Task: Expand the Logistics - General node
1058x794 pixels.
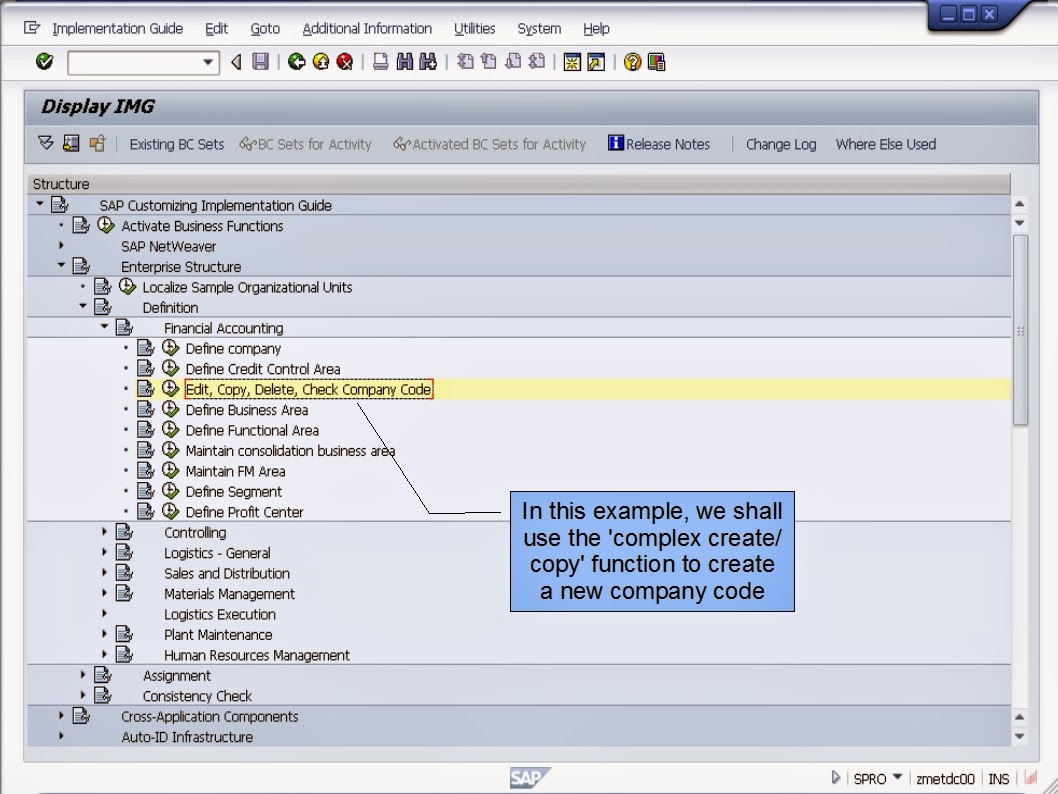Action: [105, 552]
